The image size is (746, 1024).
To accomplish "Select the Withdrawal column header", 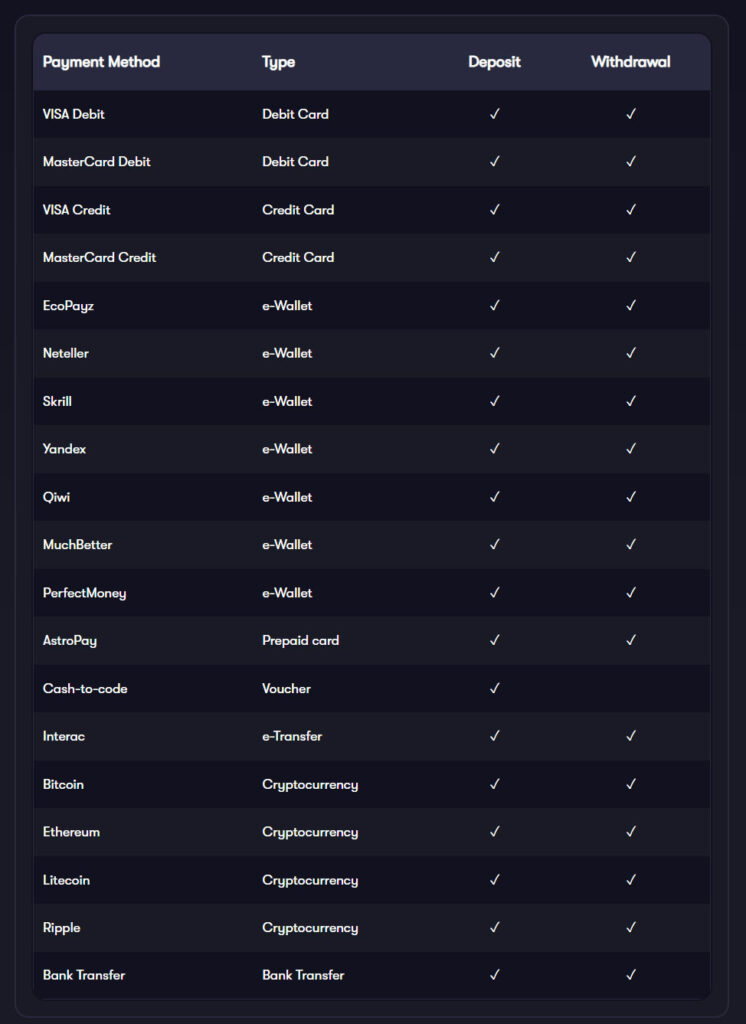I will click(630, 62).
